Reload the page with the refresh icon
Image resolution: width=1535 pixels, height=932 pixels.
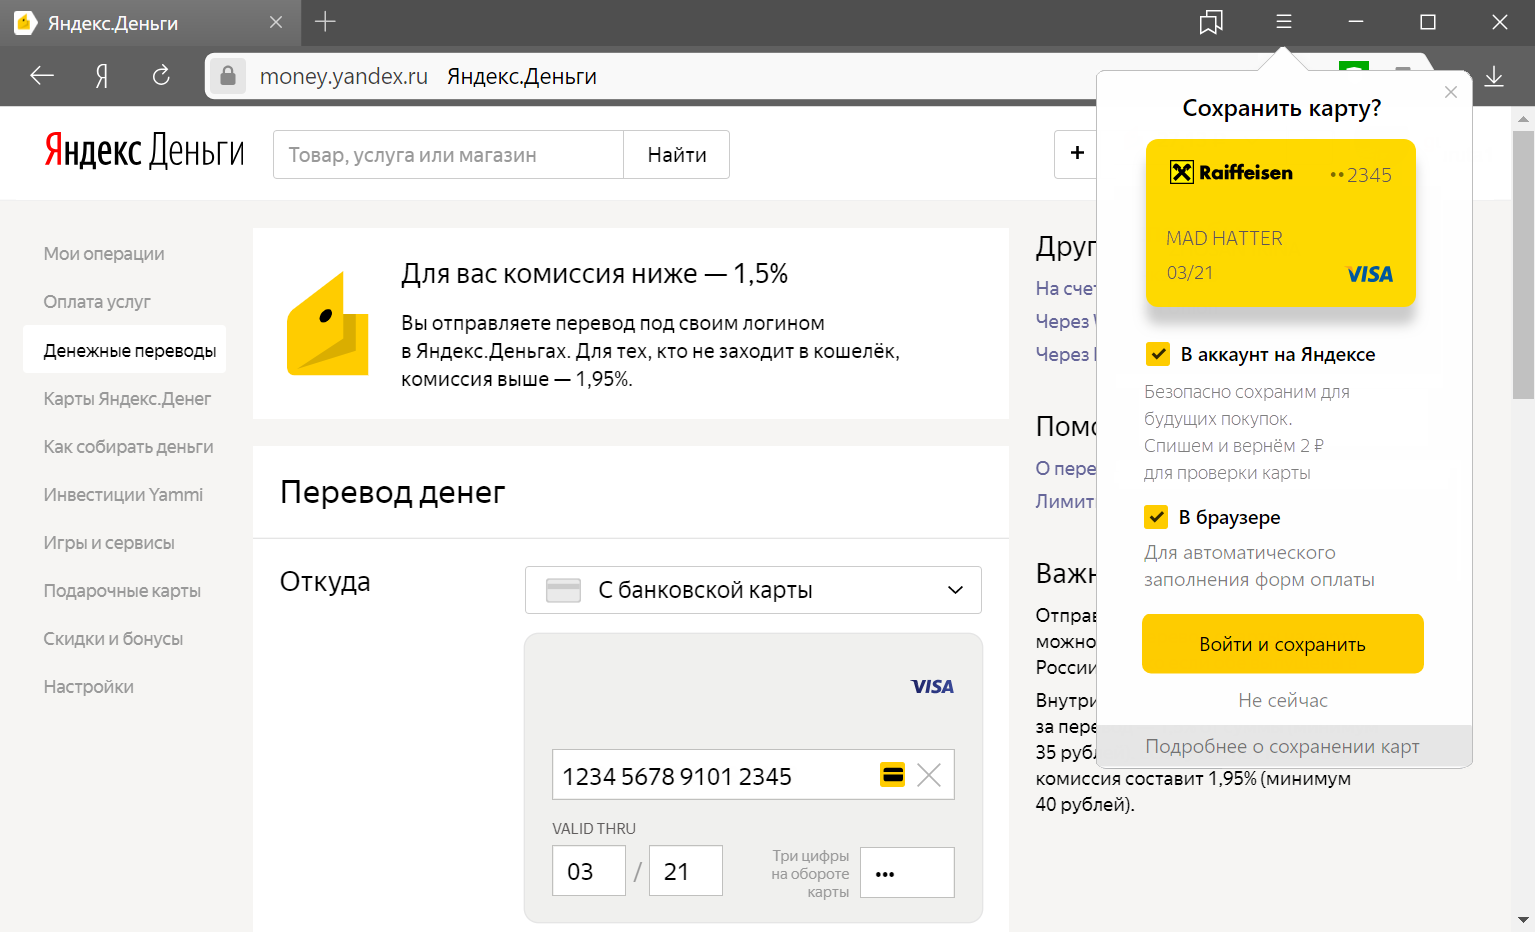click(161, 76)
